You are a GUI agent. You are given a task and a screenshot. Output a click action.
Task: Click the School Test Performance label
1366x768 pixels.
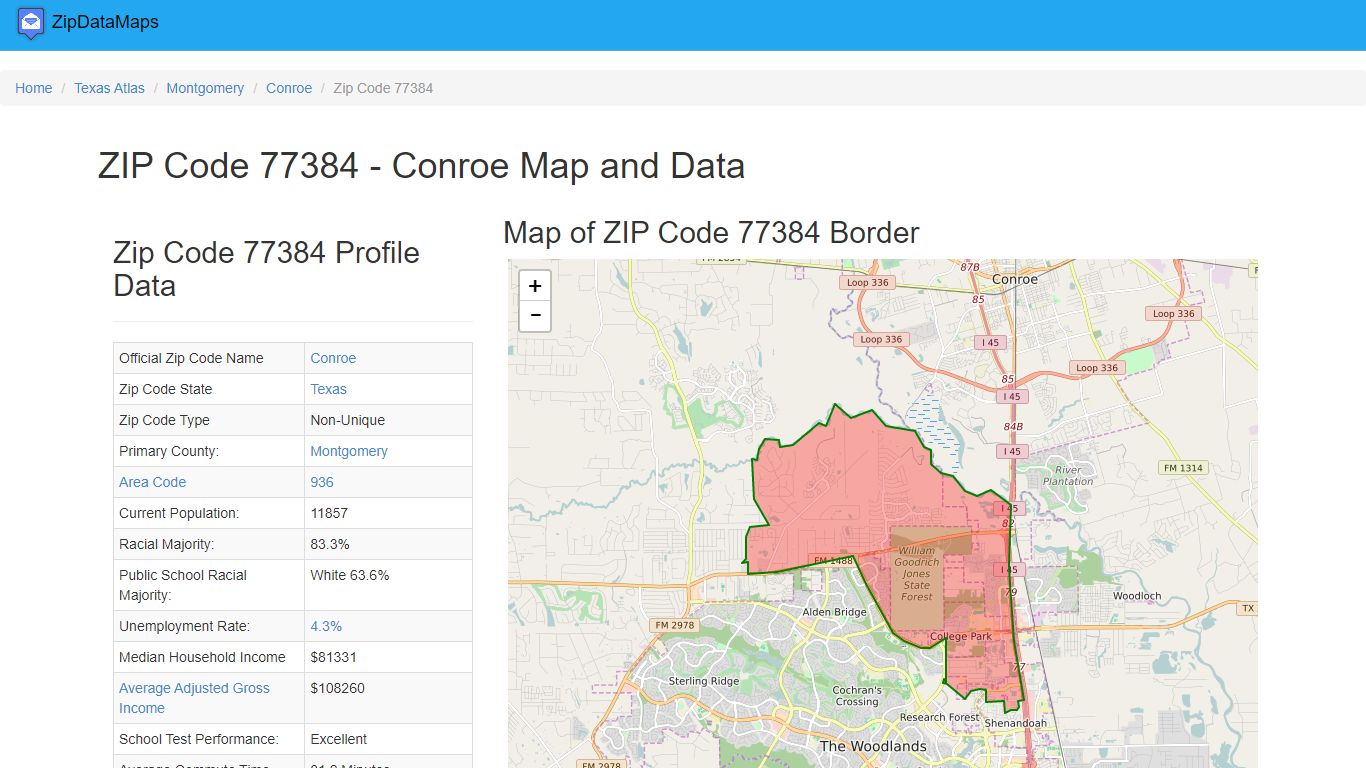(198, 739)
